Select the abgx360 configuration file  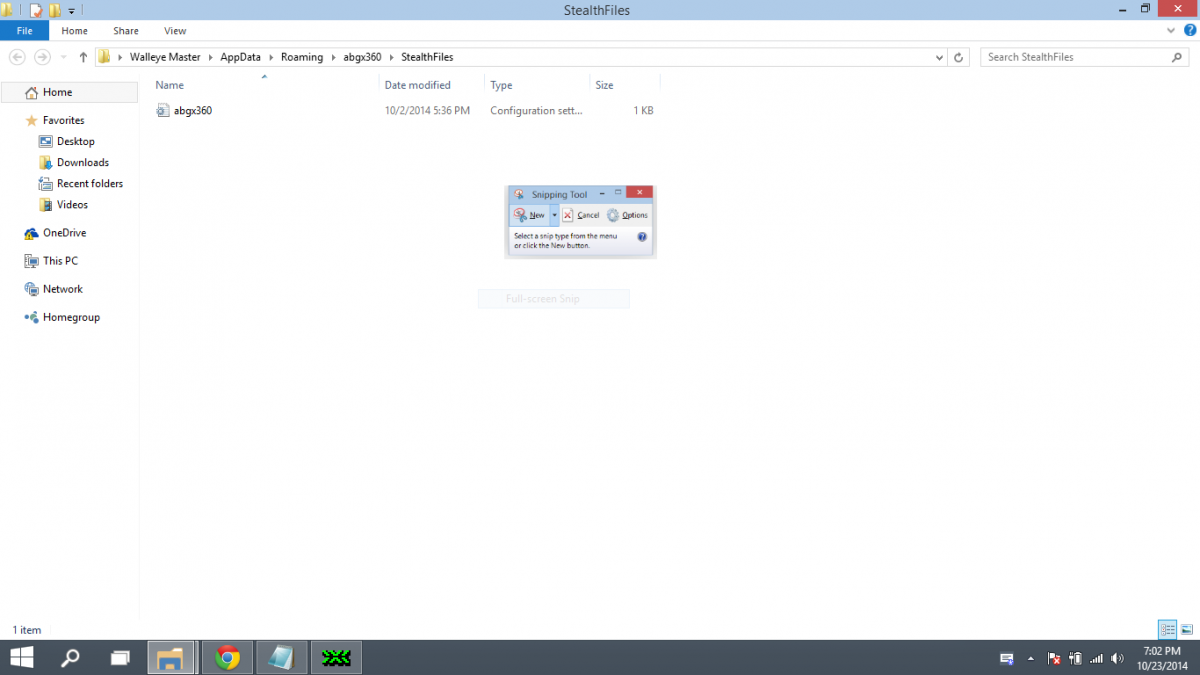[x=192, y=110]
